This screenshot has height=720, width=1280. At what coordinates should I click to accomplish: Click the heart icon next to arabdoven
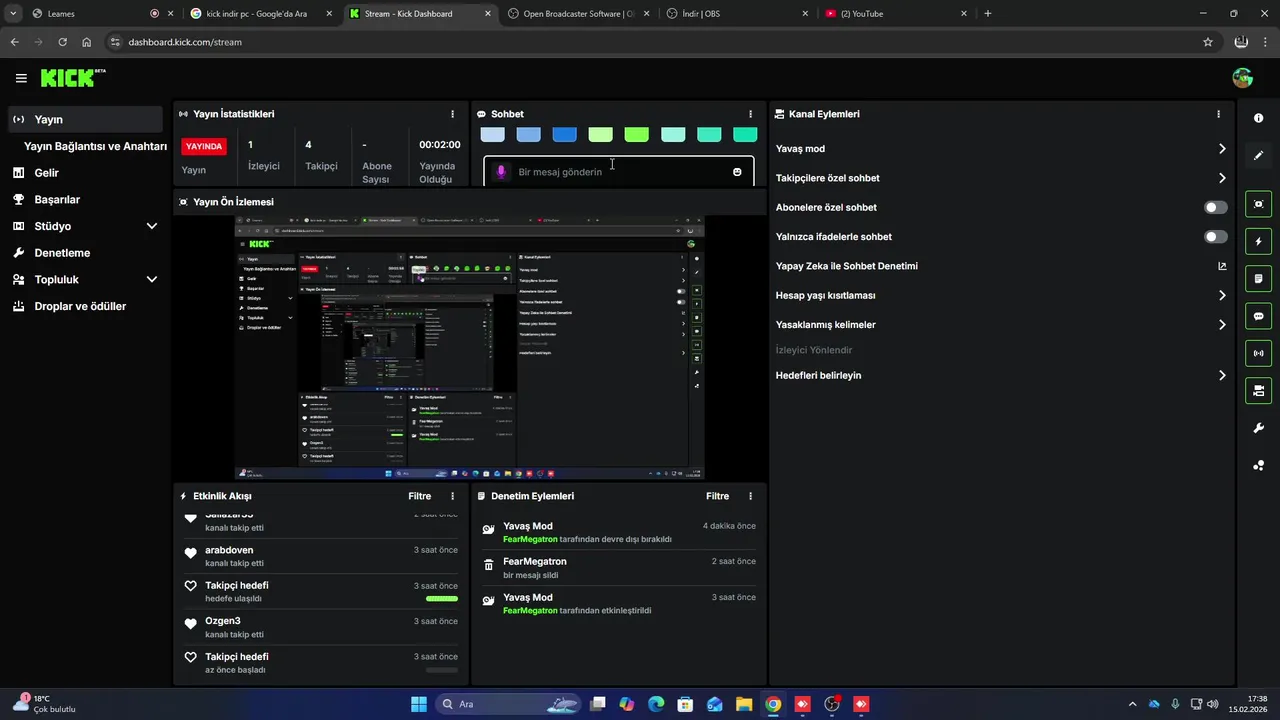click(x=191, y=553)
